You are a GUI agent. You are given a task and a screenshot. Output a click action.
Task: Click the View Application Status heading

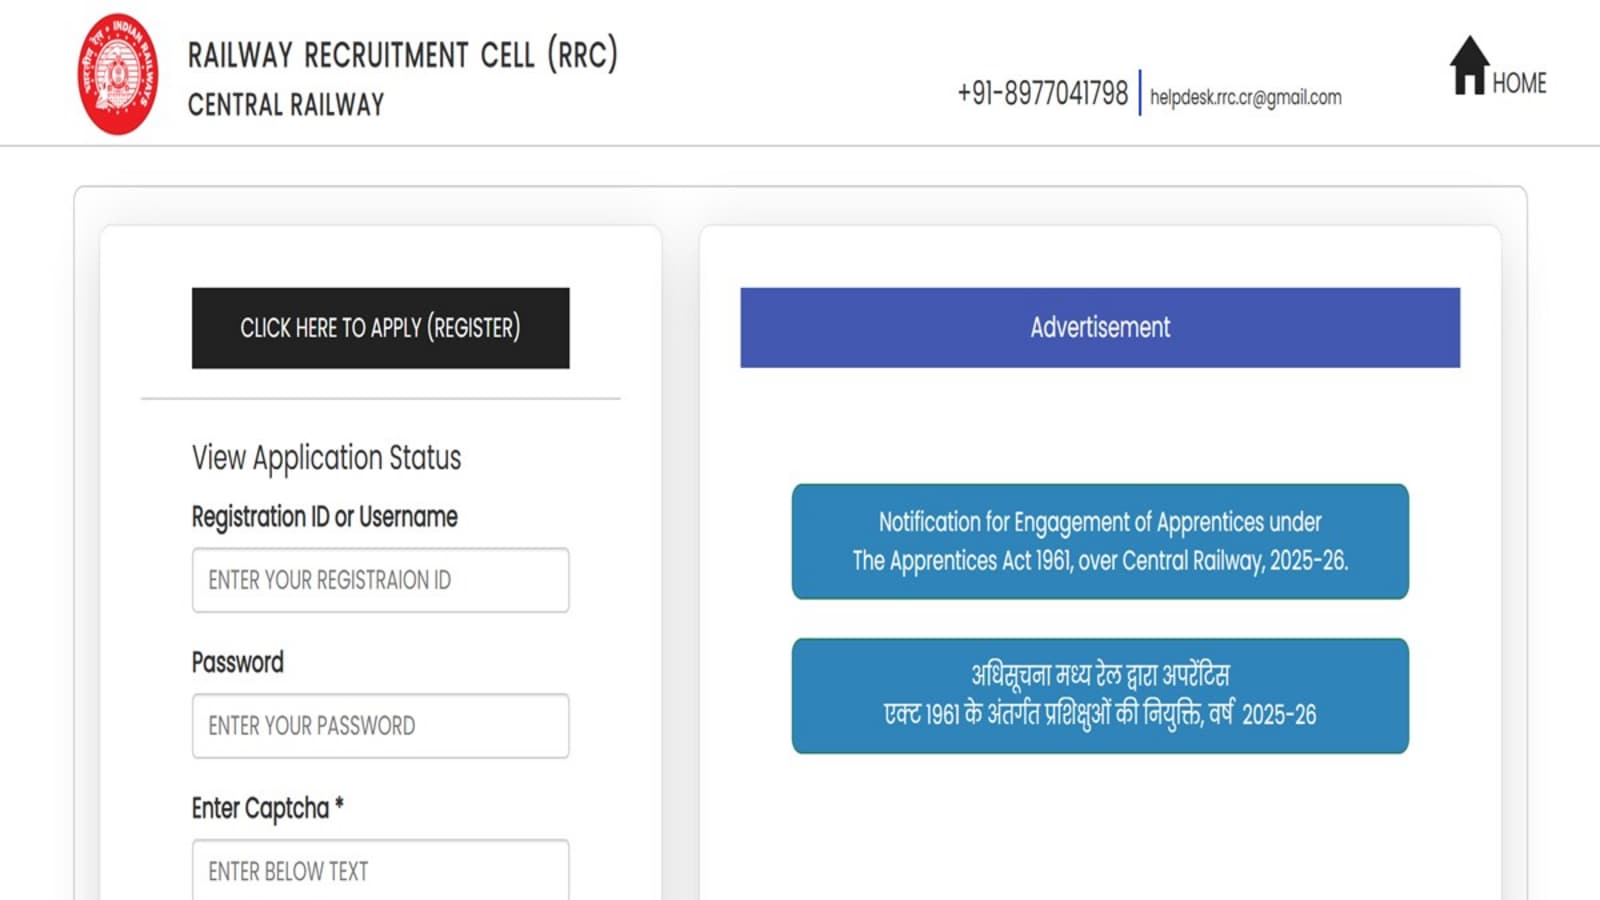326,458
